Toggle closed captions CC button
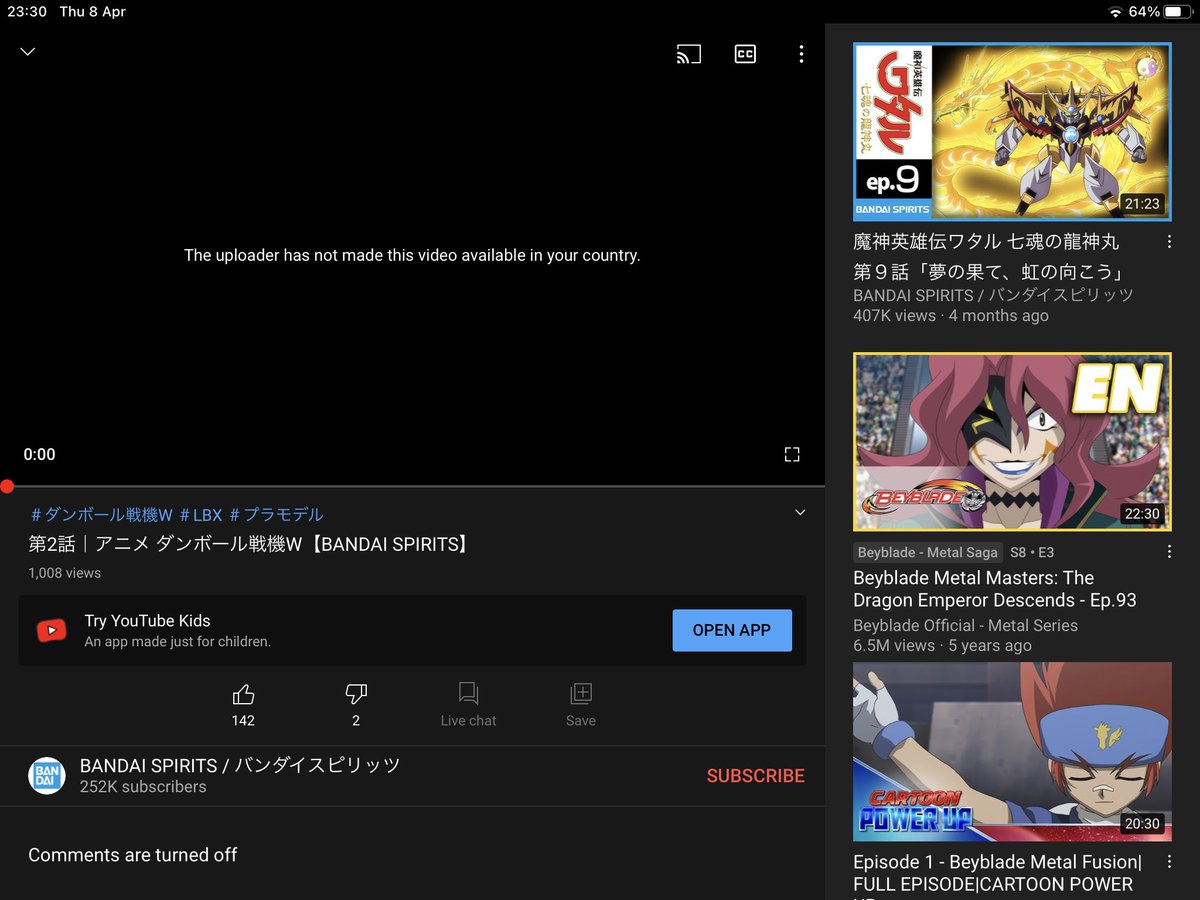The image size is (1200, 900). (x=745, y=54)
